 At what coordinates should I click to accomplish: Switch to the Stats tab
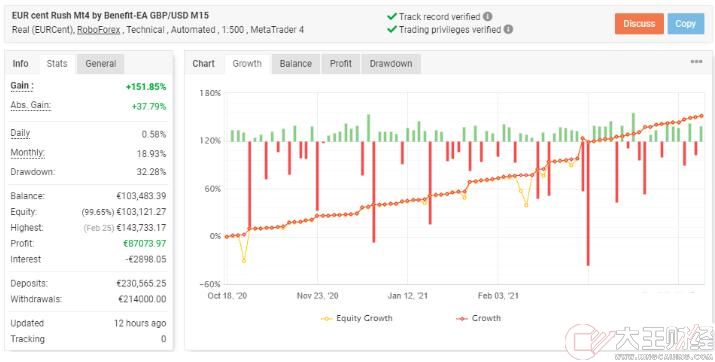57,63
